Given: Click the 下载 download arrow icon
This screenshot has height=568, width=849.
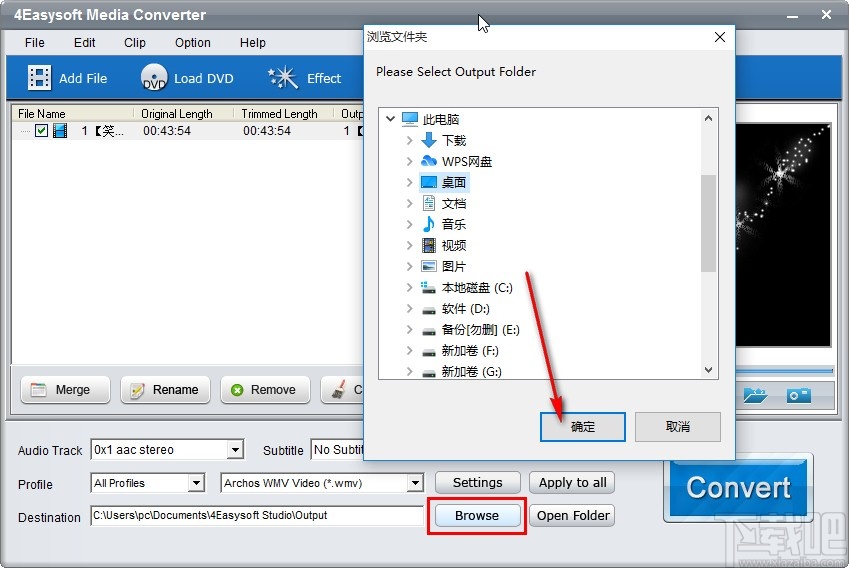Looking at the screenshot, I should point(429,140).
